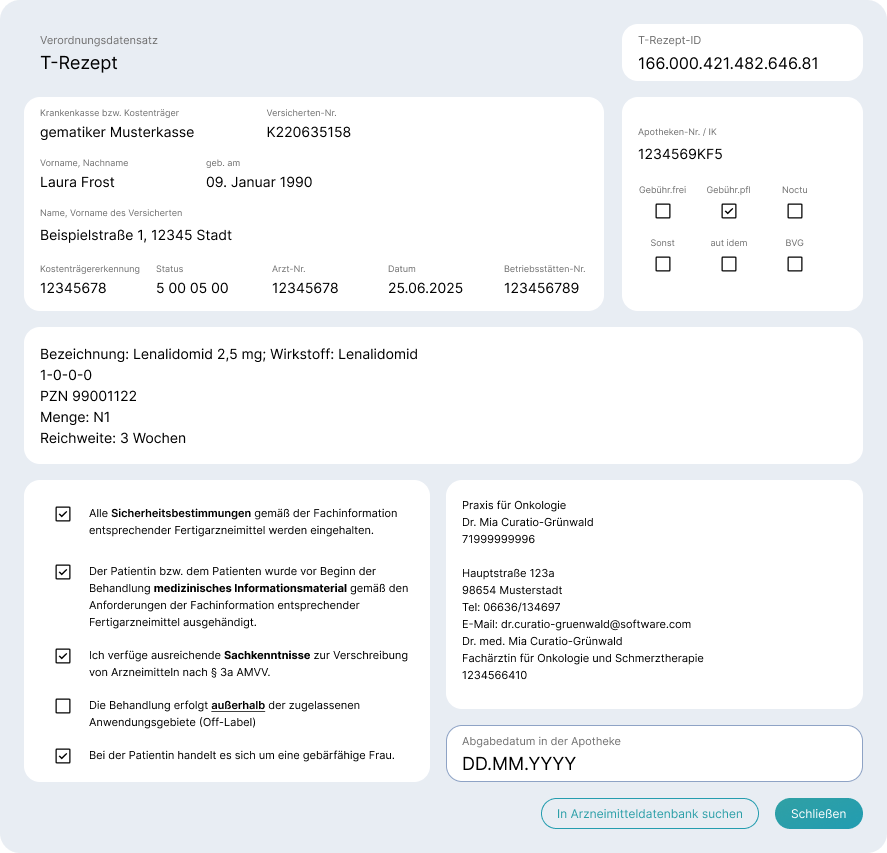Click In Arzneimitteldatenbank suchen button

tap(649, 813)
